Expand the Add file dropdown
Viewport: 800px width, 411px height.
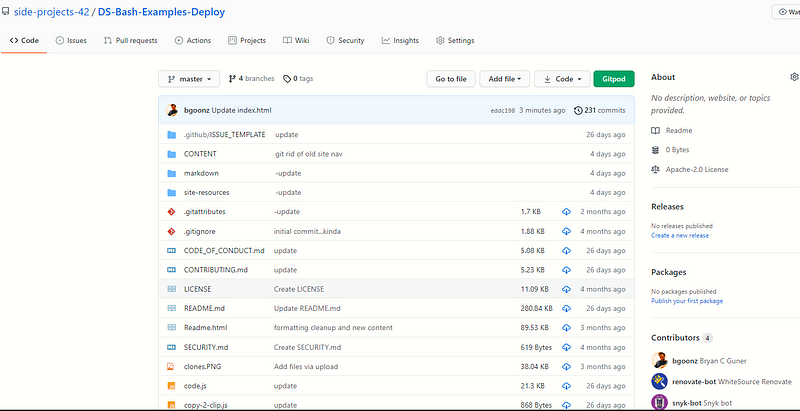point(503,78)
